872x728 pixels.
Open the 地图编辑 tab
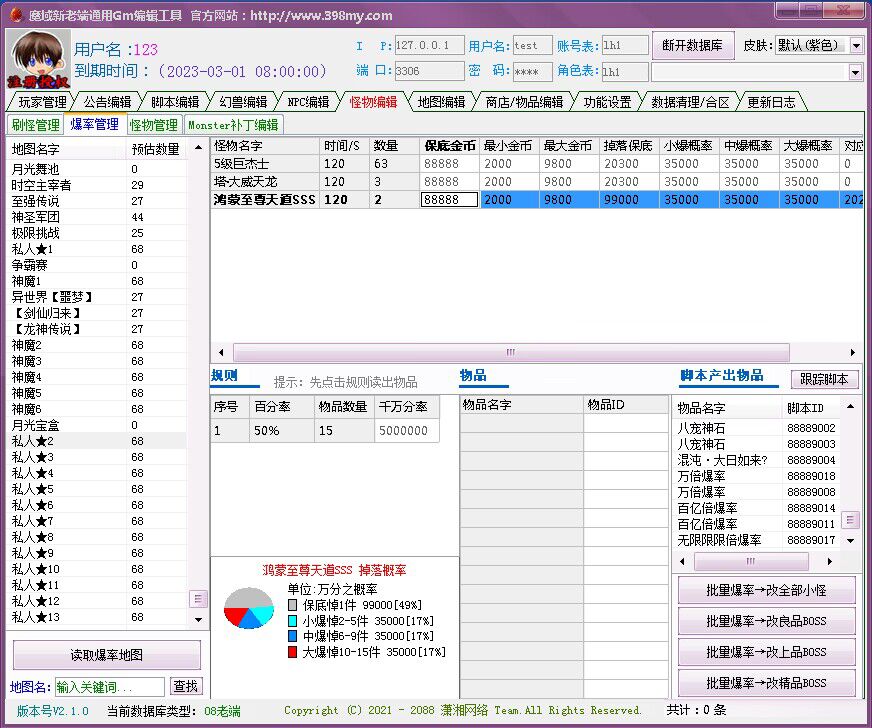pos(441,102)
